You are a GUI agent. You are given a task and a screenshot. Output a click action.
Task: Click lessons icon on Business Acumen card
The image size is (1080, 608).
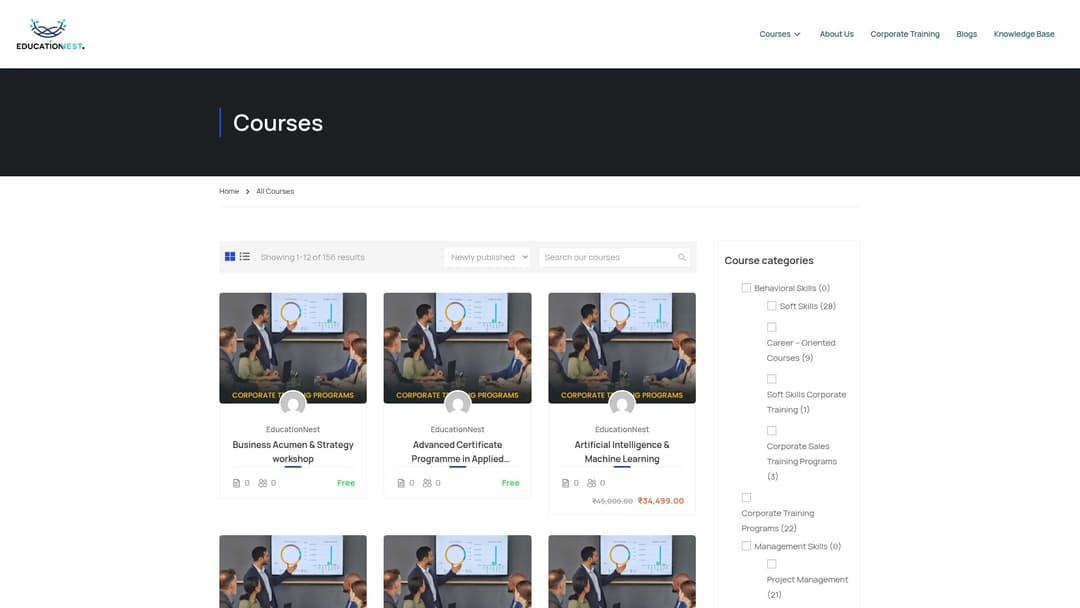click(236, 483)
